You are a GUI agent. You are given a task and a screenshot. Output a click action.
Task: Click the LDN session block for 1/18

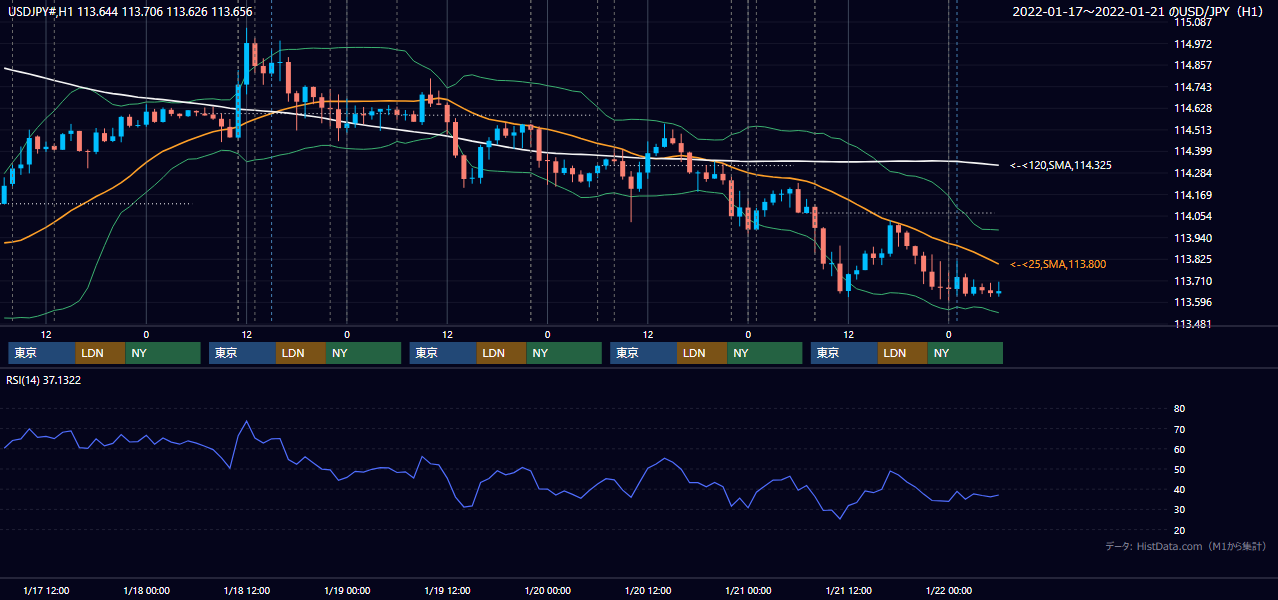click(x=302, y=353)
